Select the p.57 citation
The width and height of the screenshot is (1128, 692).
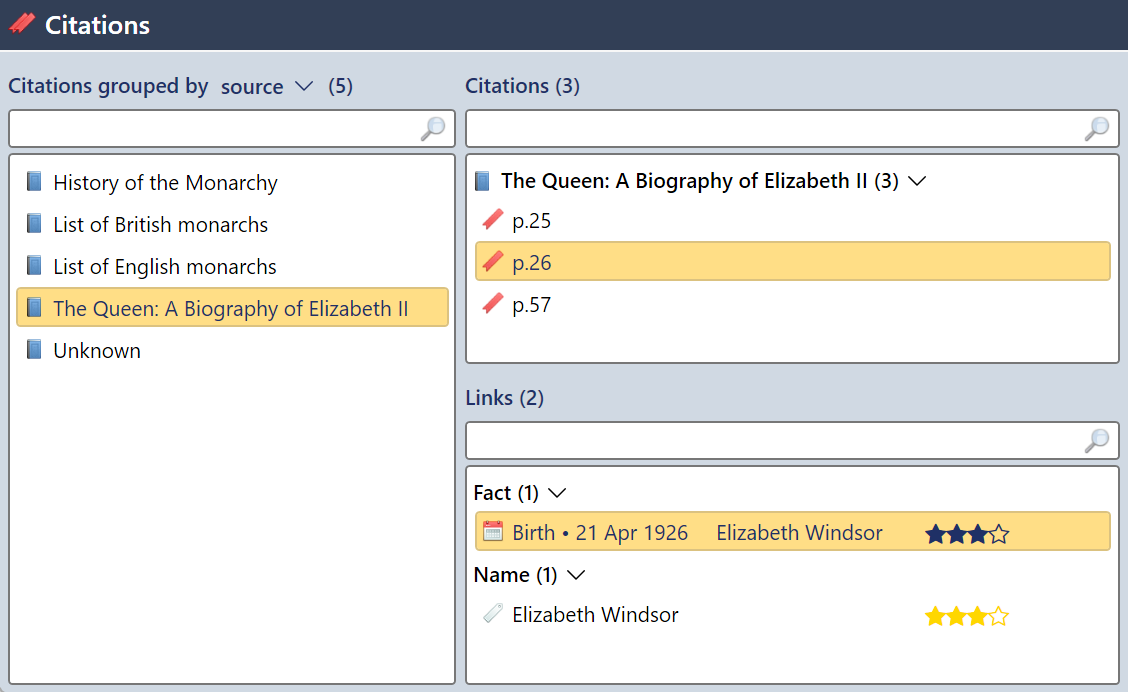coord(531,305)
